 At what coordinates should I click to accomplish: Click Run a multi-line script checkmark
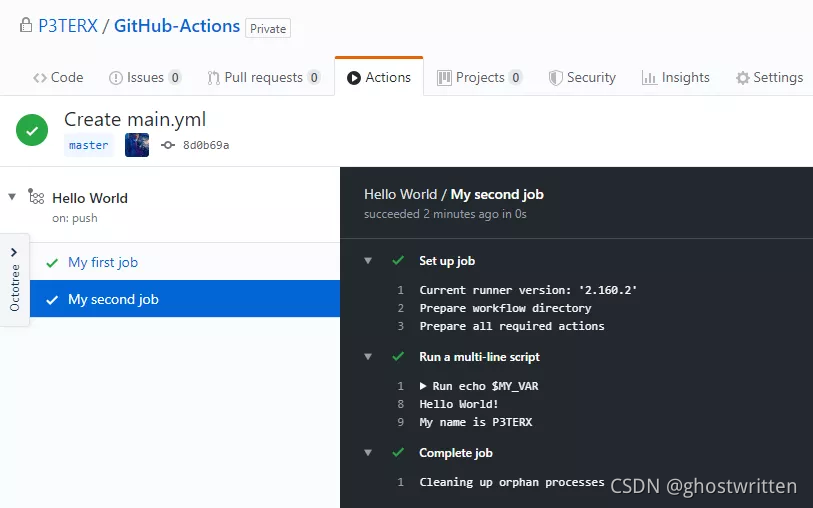point(398,356)
